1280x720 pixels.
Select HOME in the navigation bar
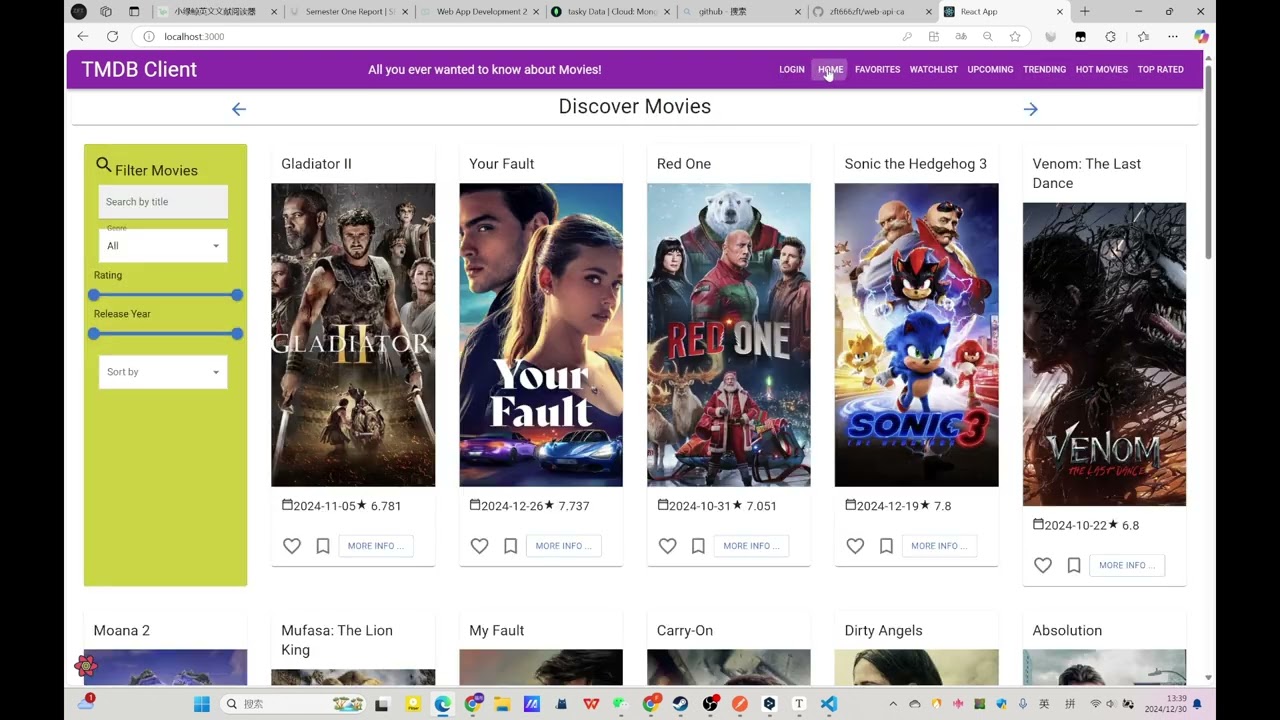click(x=831, y=70)
